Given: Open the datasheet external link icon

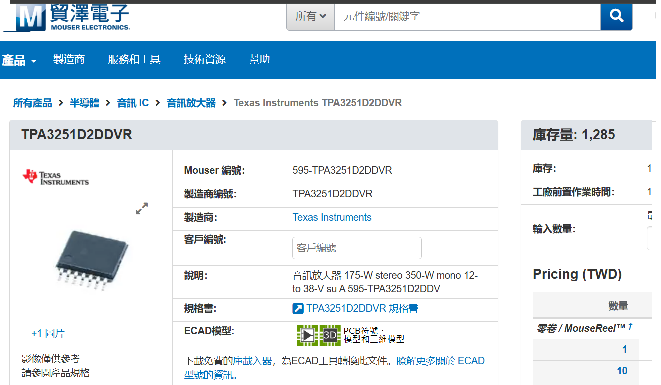Looking at the screenshot, I should (x=298, y=309).
